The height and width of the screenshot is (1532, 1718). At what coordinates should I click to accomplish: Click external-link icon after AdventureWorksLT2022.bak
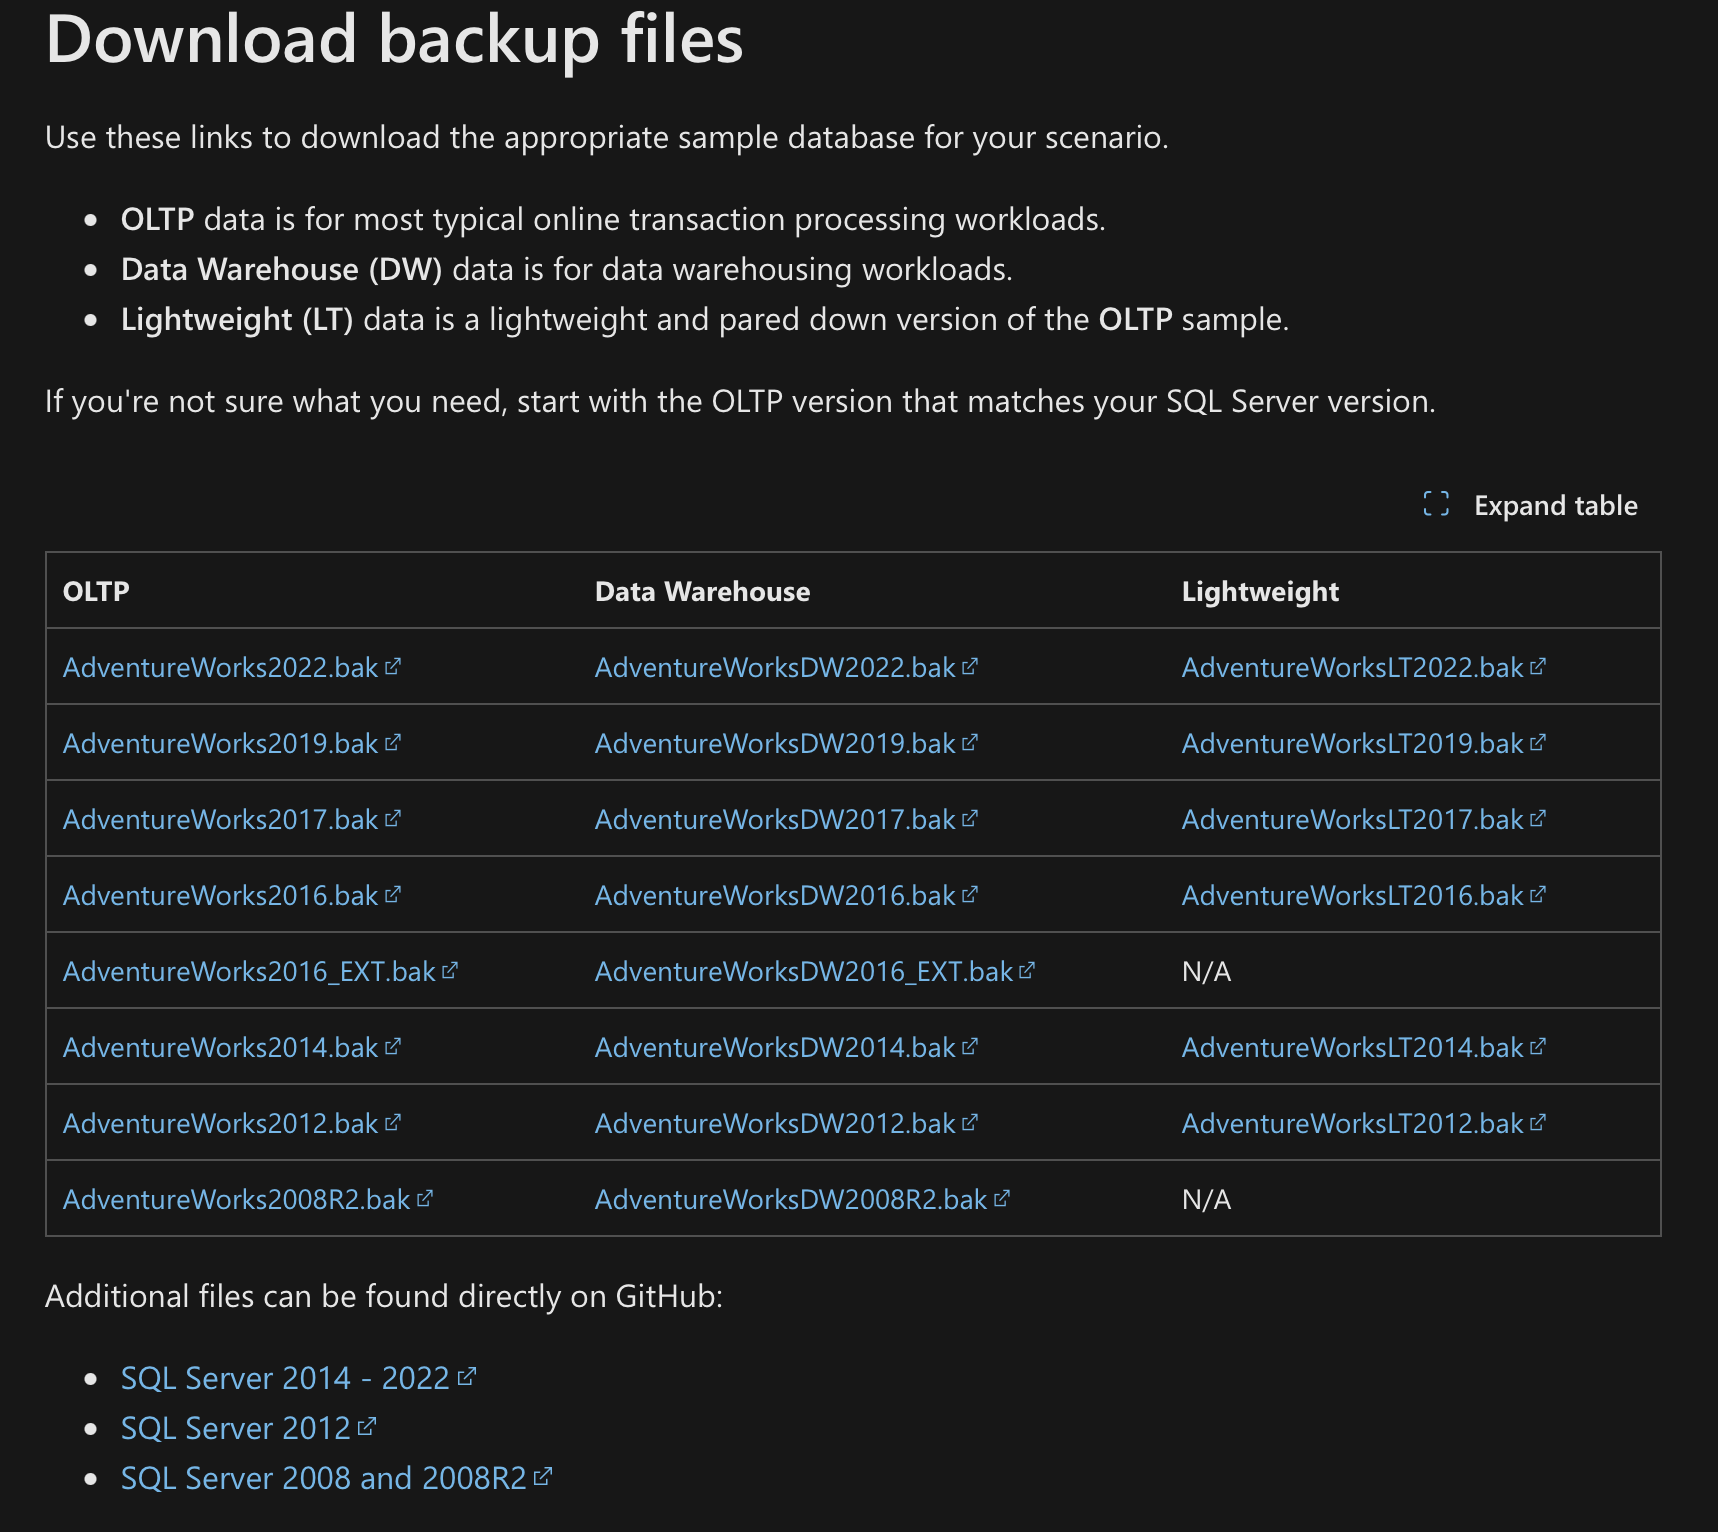[1537, 666]
